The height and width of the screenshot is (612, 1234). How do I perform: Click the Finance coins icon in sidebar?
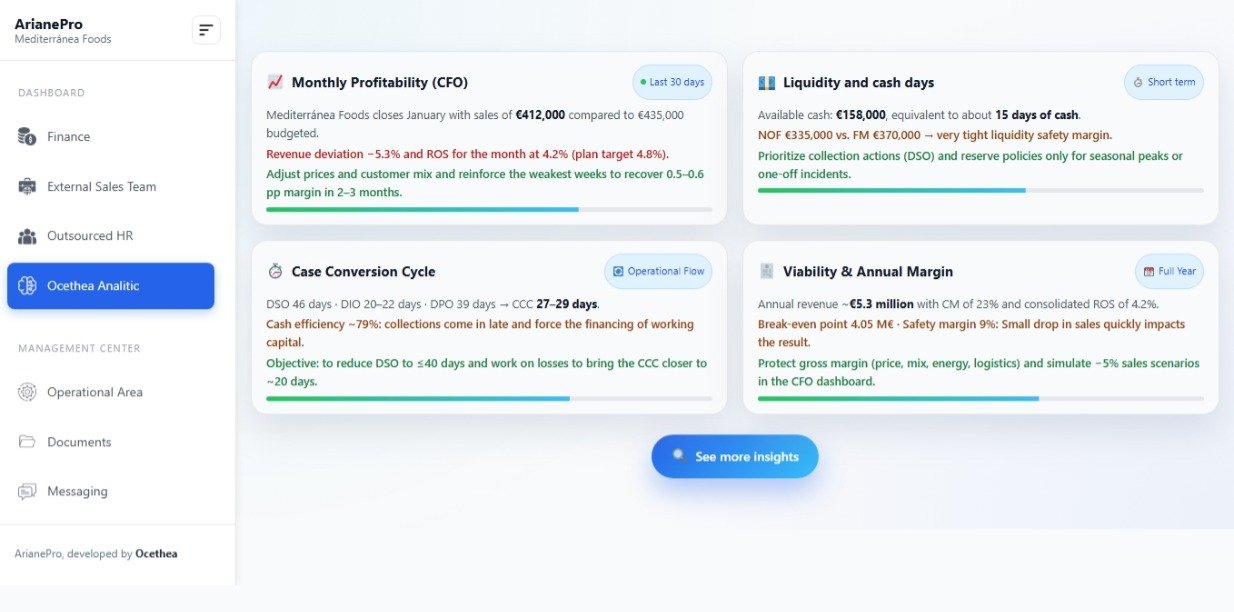click(x=27, y=136)
